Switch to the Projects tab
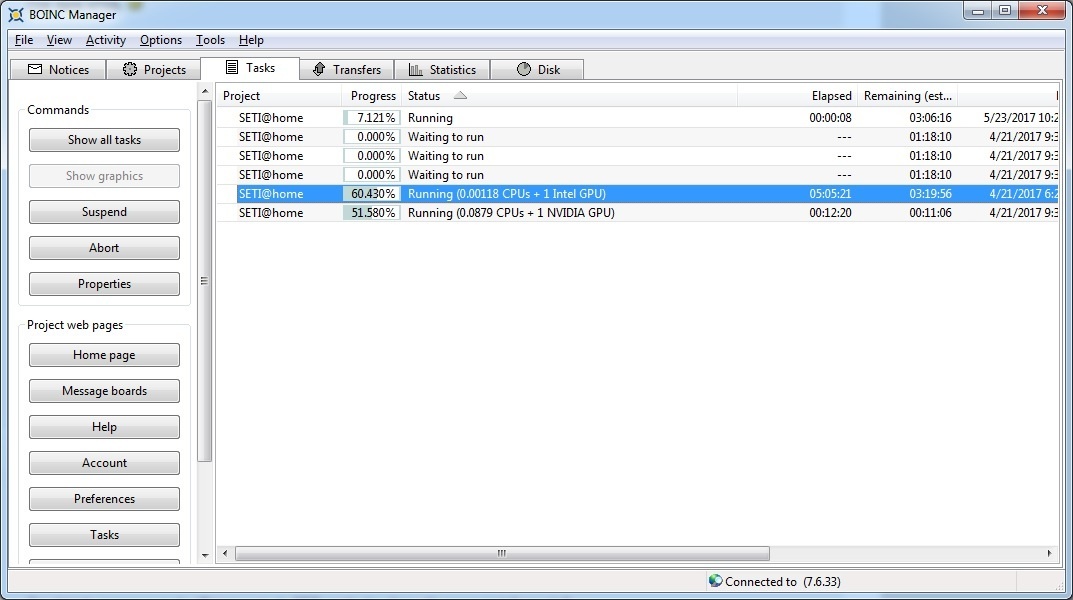 pyautogui.click(x=154, y=70)
